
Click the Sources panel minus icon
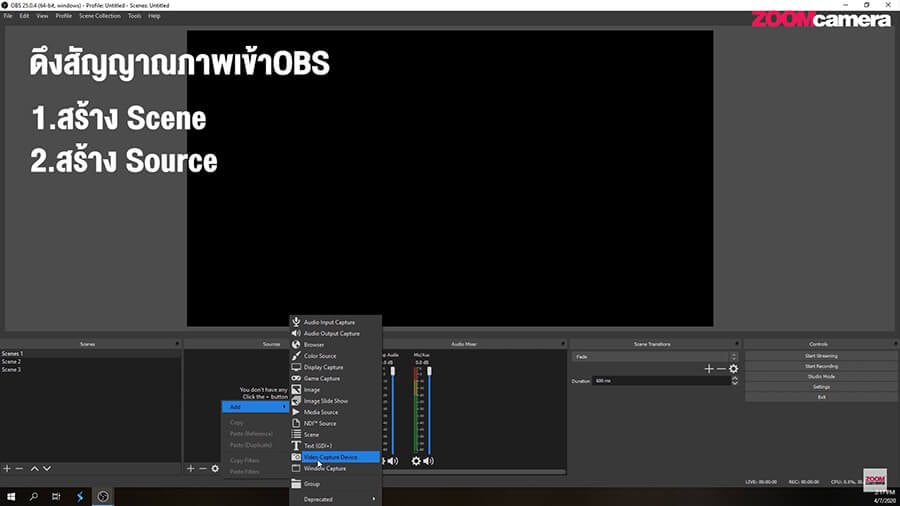(203, 469)
